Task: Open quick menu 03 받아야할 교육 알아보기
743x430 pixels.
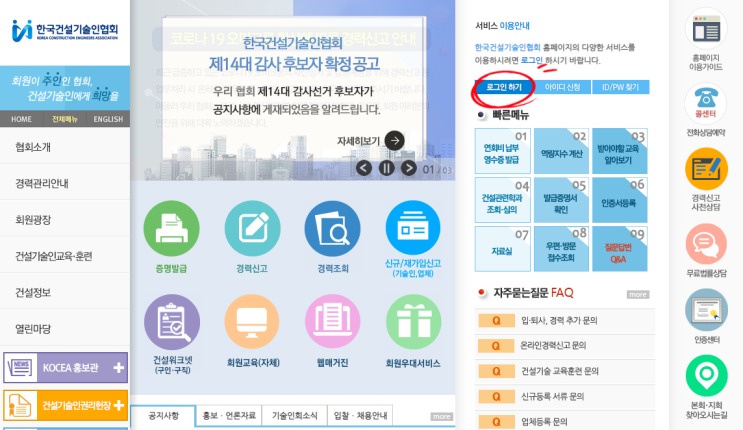Action: point(620,151)
